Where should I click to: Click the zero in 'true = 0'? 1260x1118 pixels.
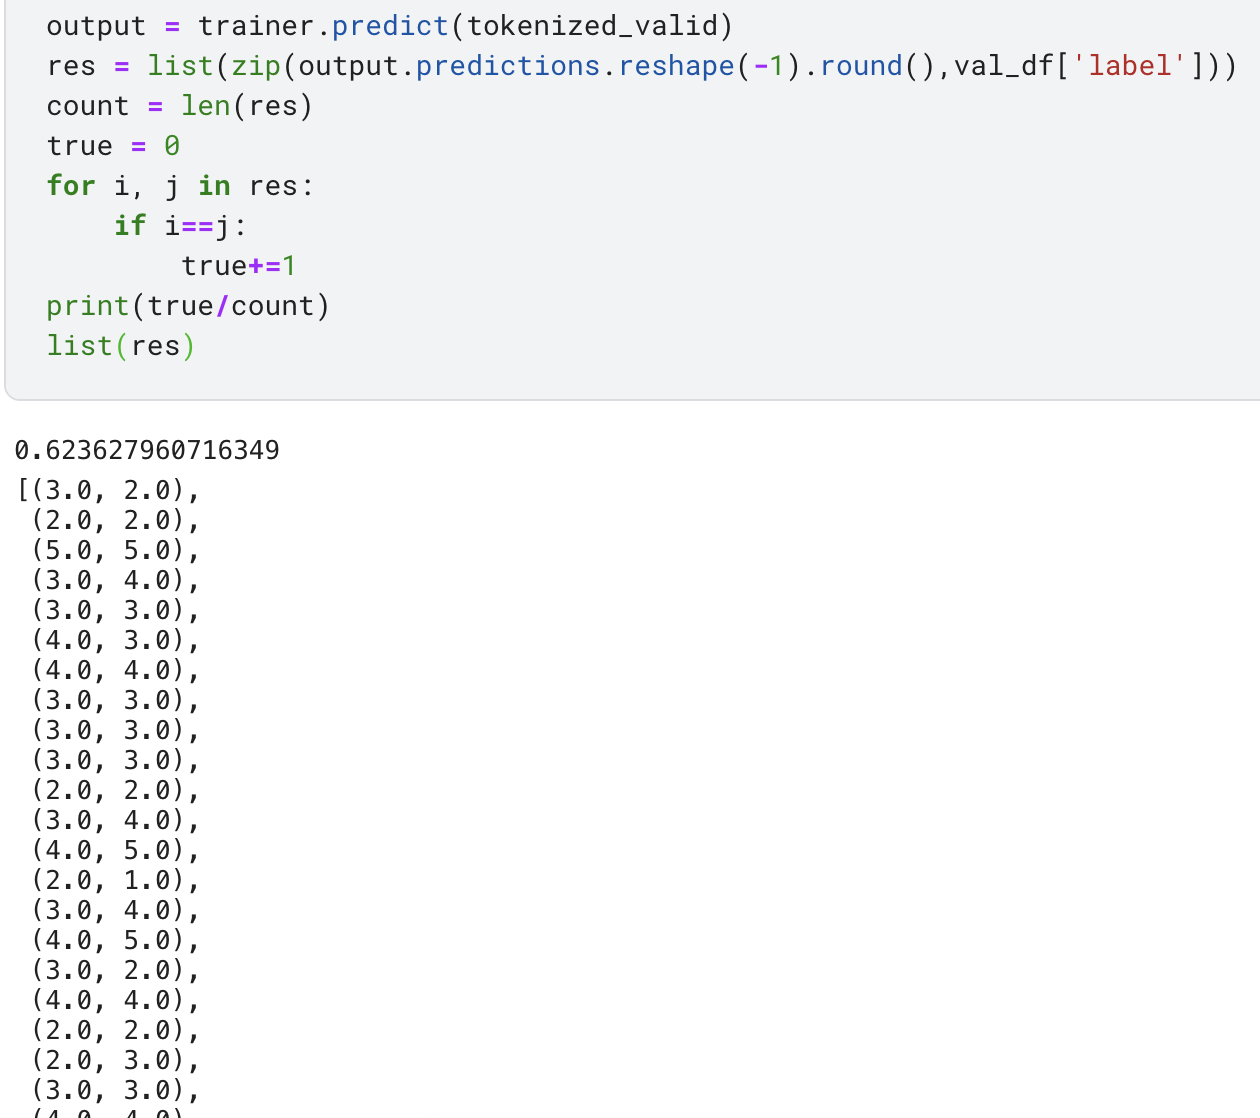(x=172, y=146)
